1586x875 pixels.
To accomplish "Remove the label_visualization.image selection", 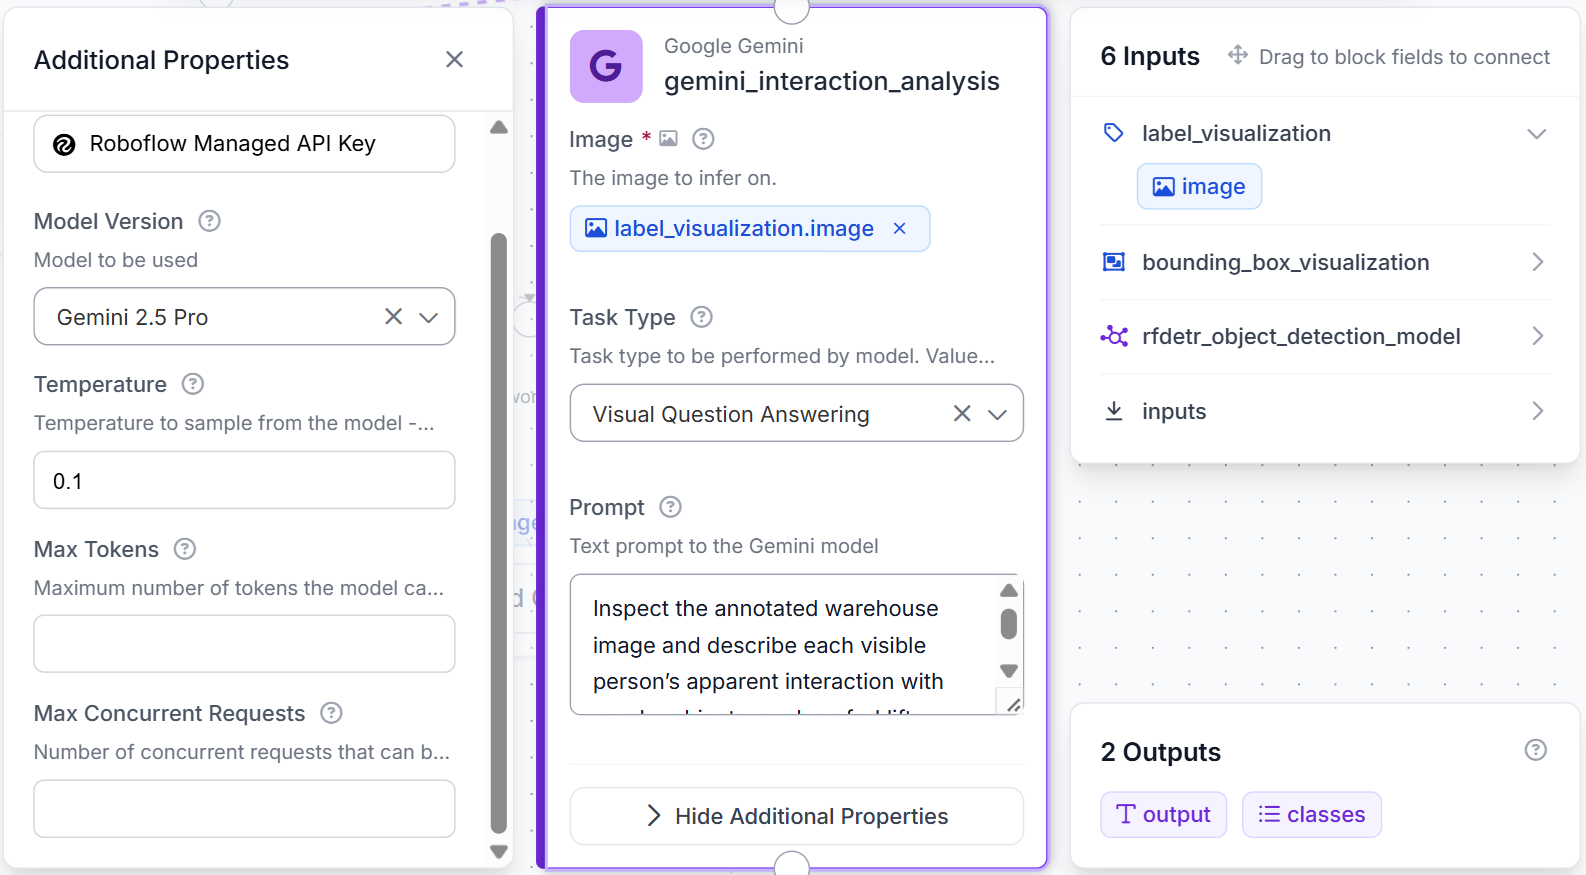I will (900, 229).
